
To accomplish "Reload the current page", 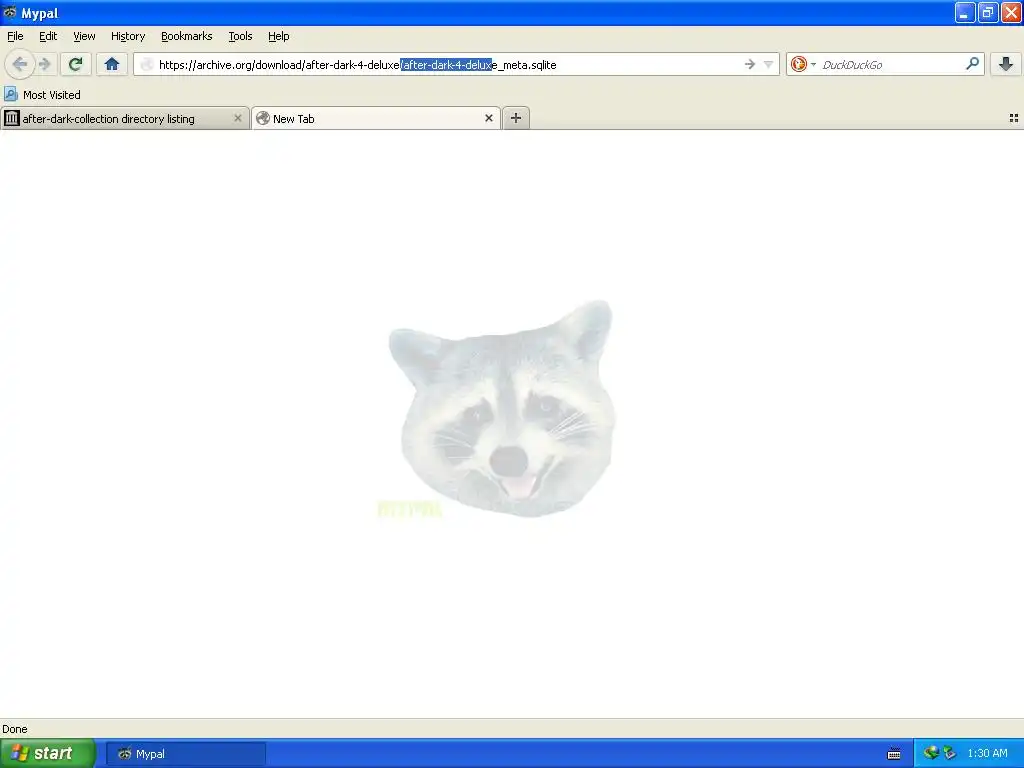I will pos(75,64).
